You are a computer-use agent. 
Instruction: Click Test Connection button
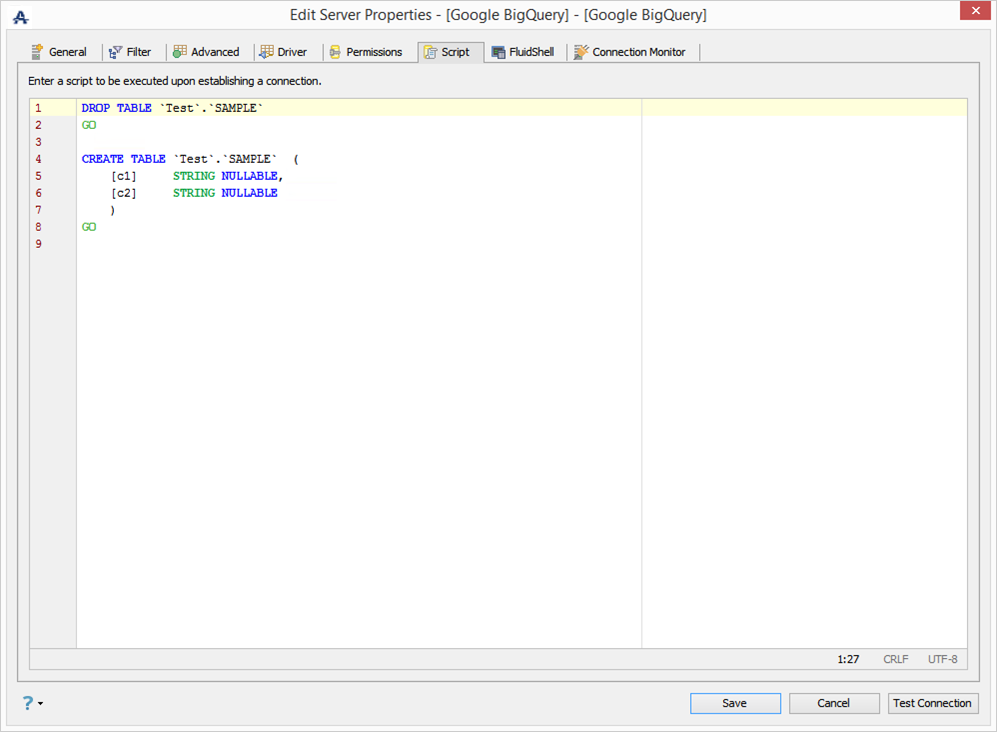(932, 703)
